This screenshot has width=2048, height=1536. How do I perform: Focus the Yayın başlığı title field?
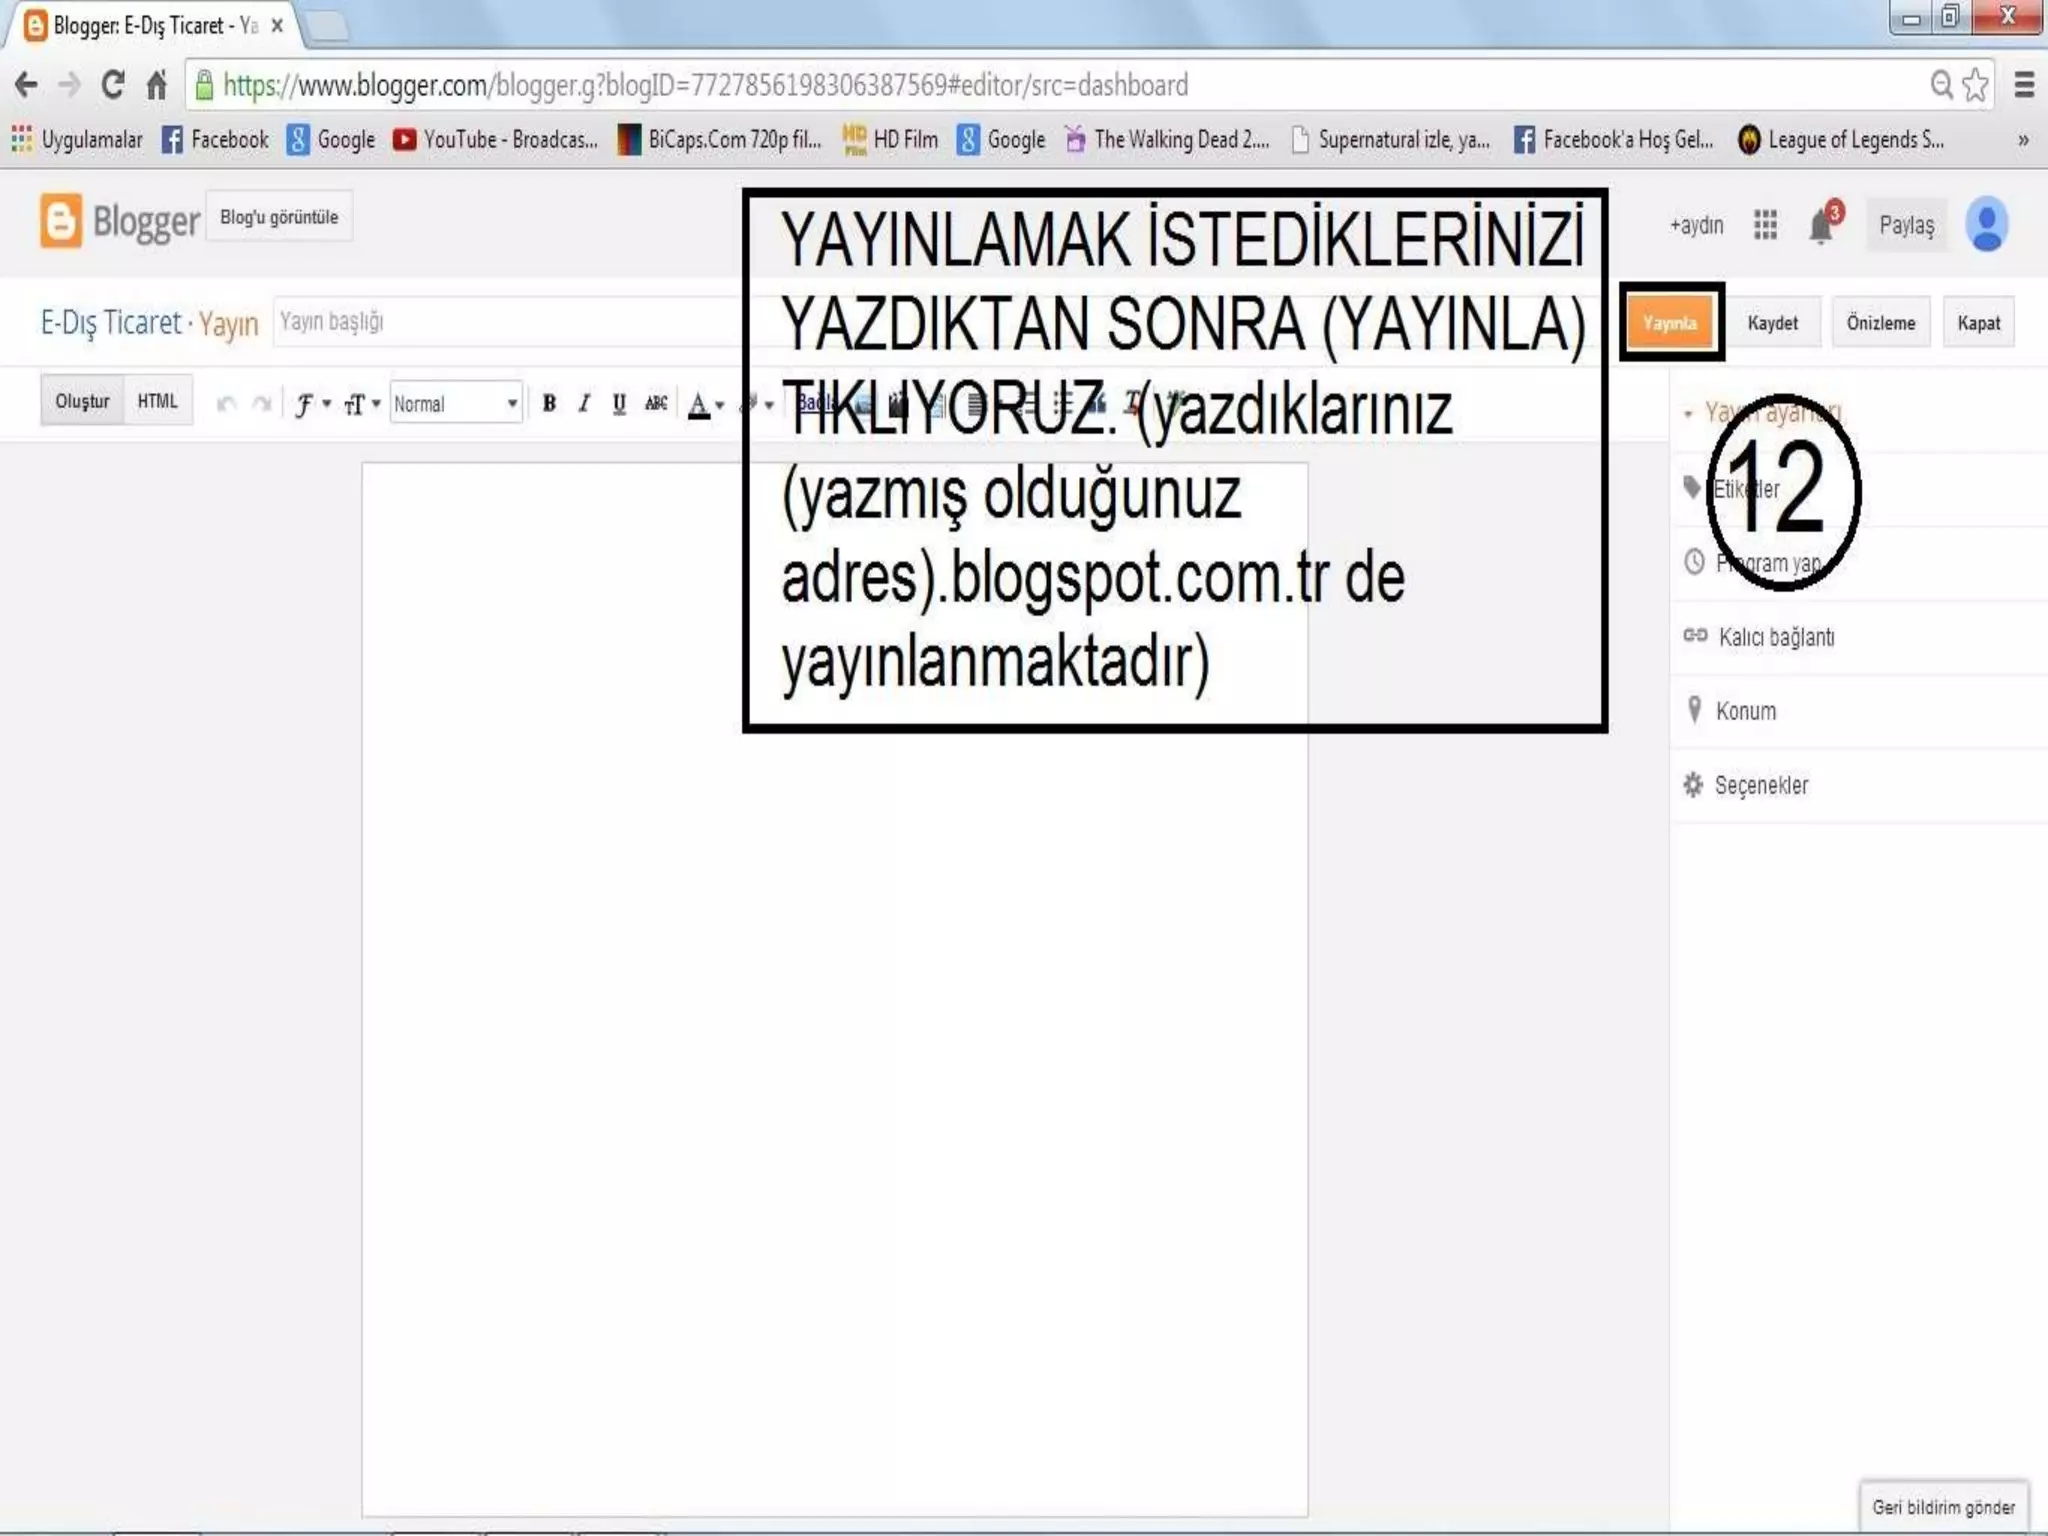point(508,321)
